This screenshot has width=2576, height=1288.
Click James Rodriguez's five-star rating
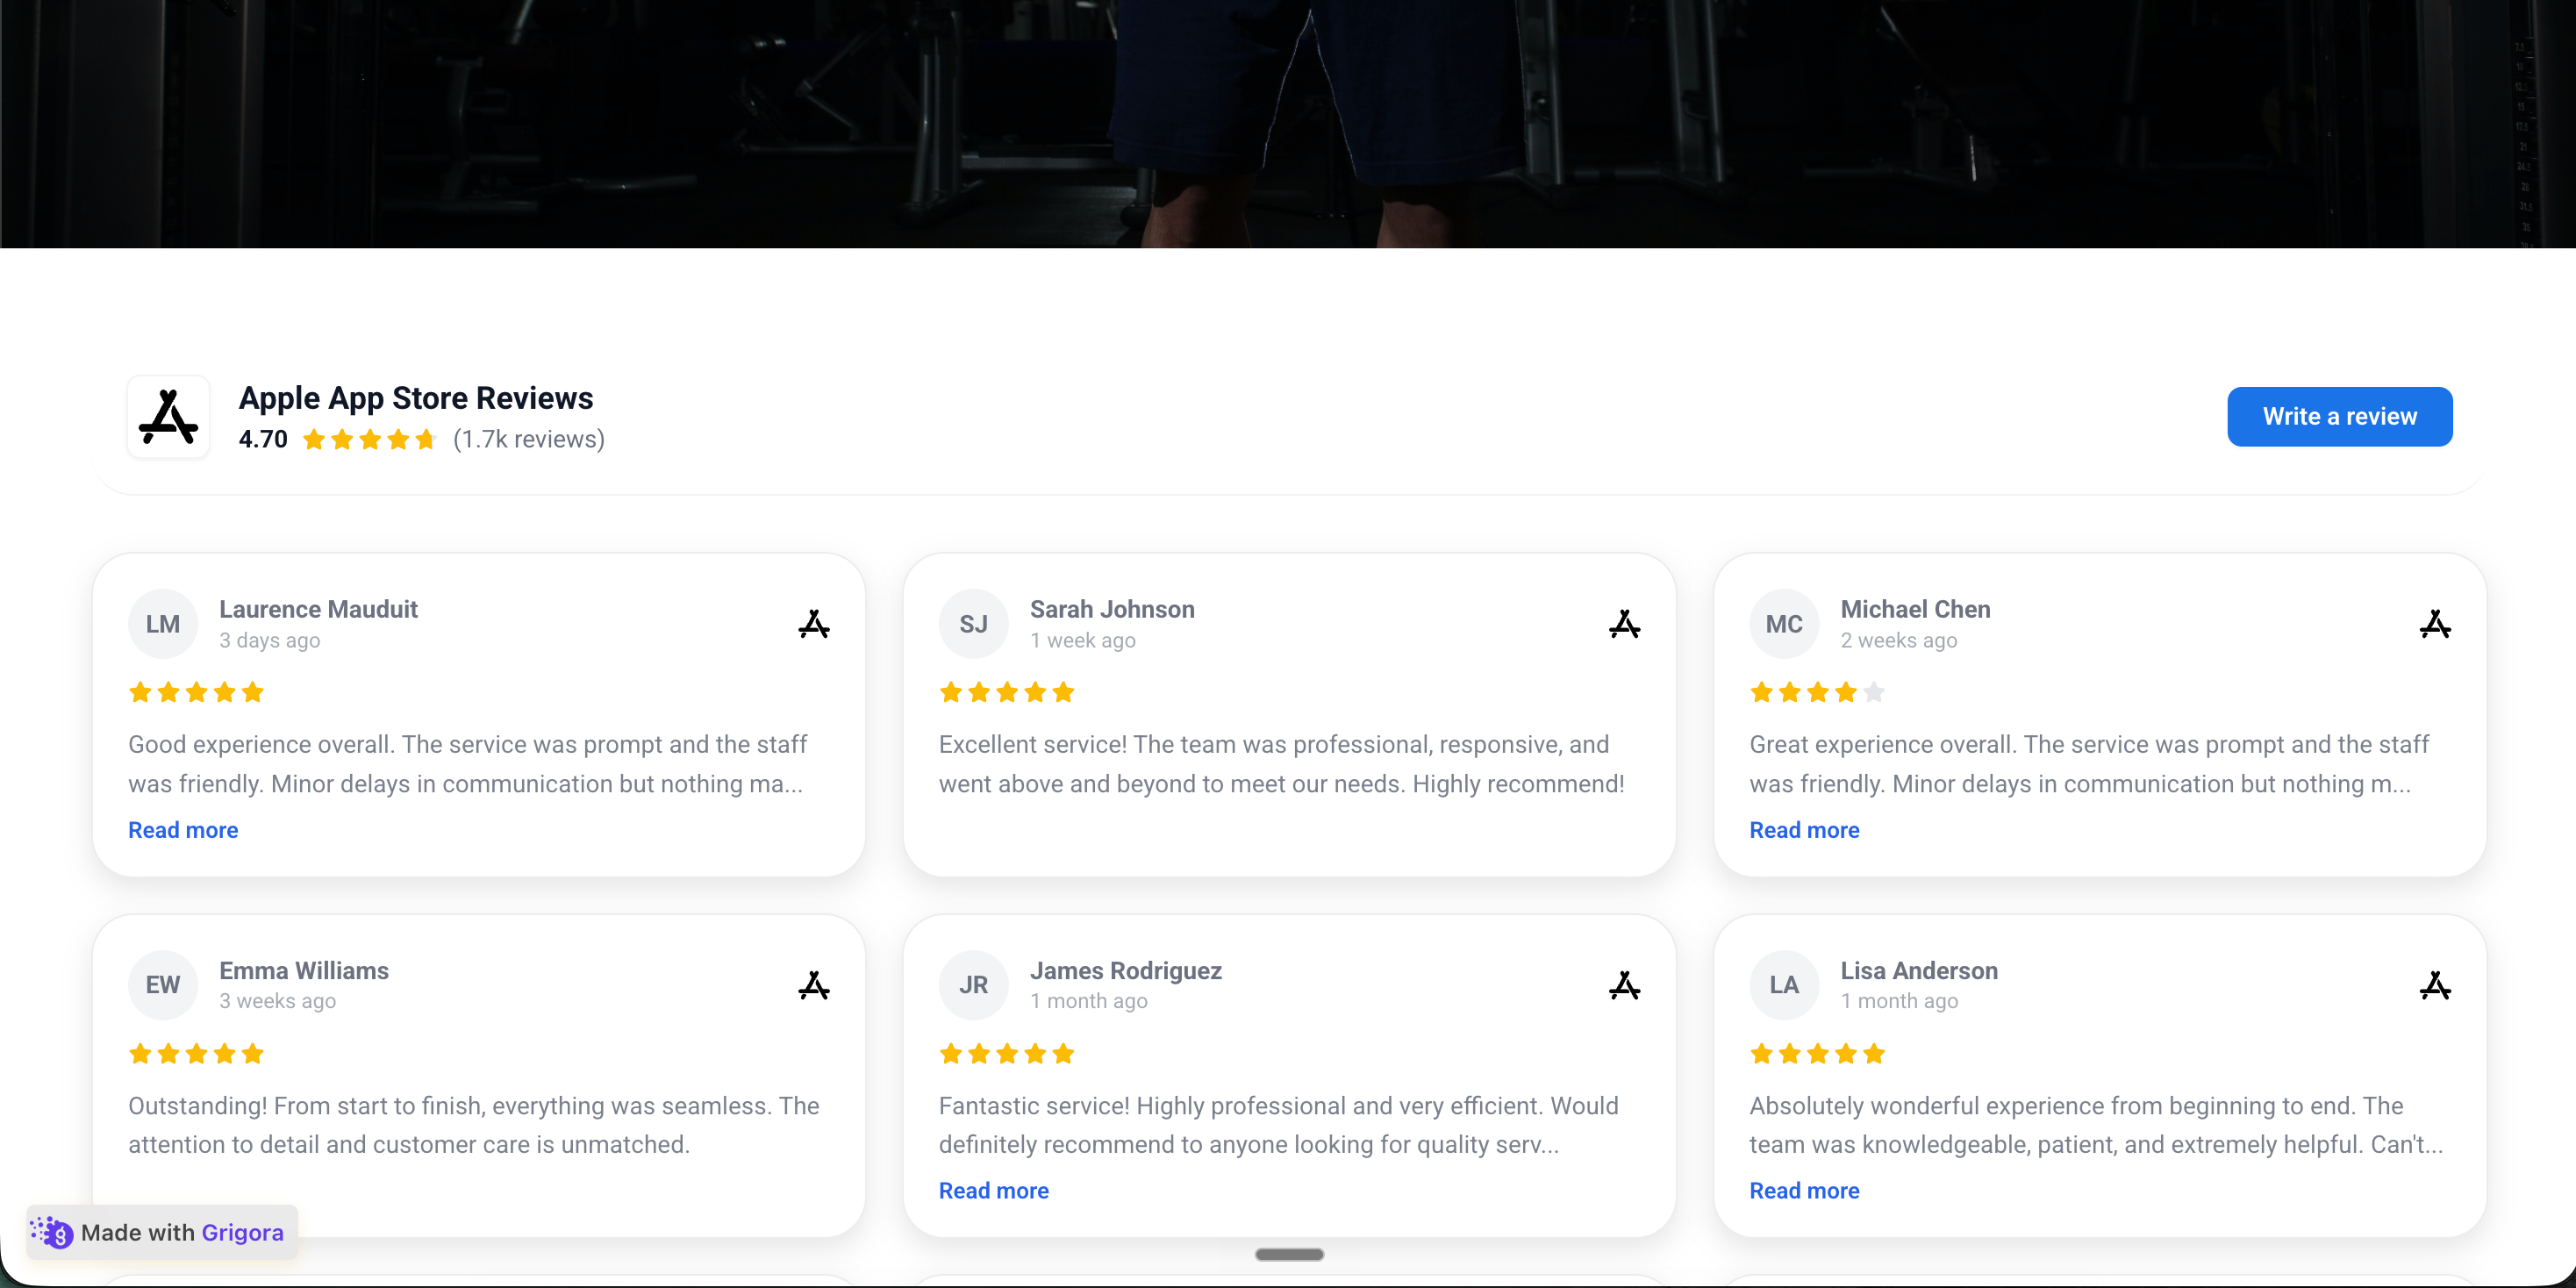[x=1007, y=1053]
